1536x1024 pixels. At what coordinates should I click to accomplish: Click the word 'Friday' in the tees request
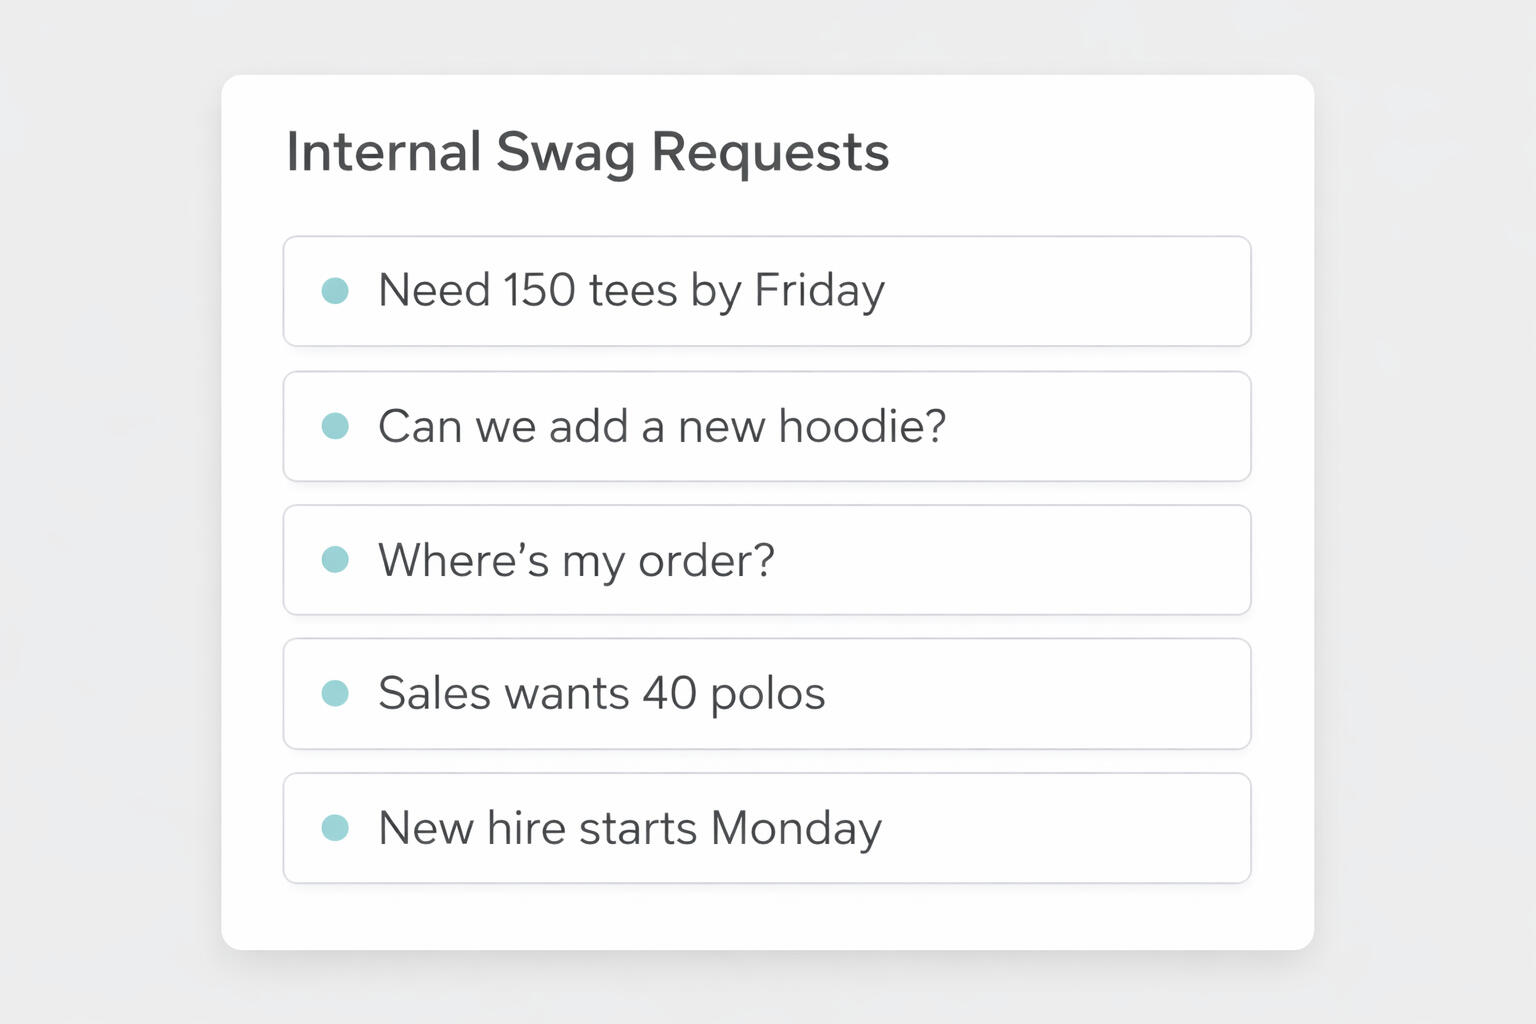click(x=819, y=291)
